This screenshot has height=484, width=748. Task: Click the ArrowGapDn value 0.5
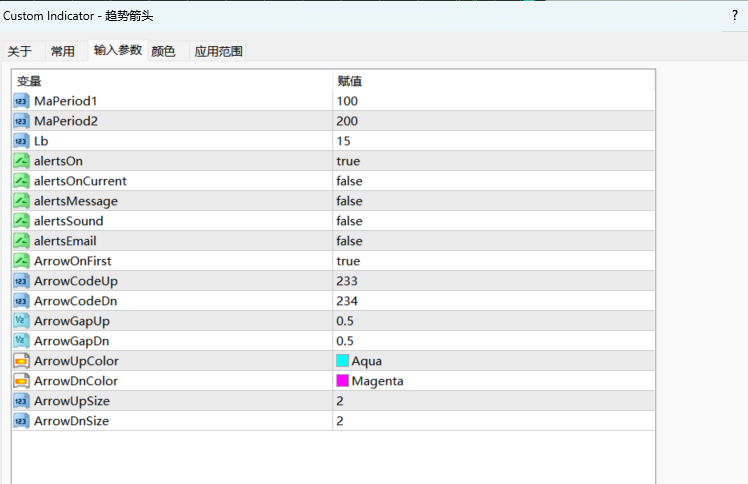345,341
